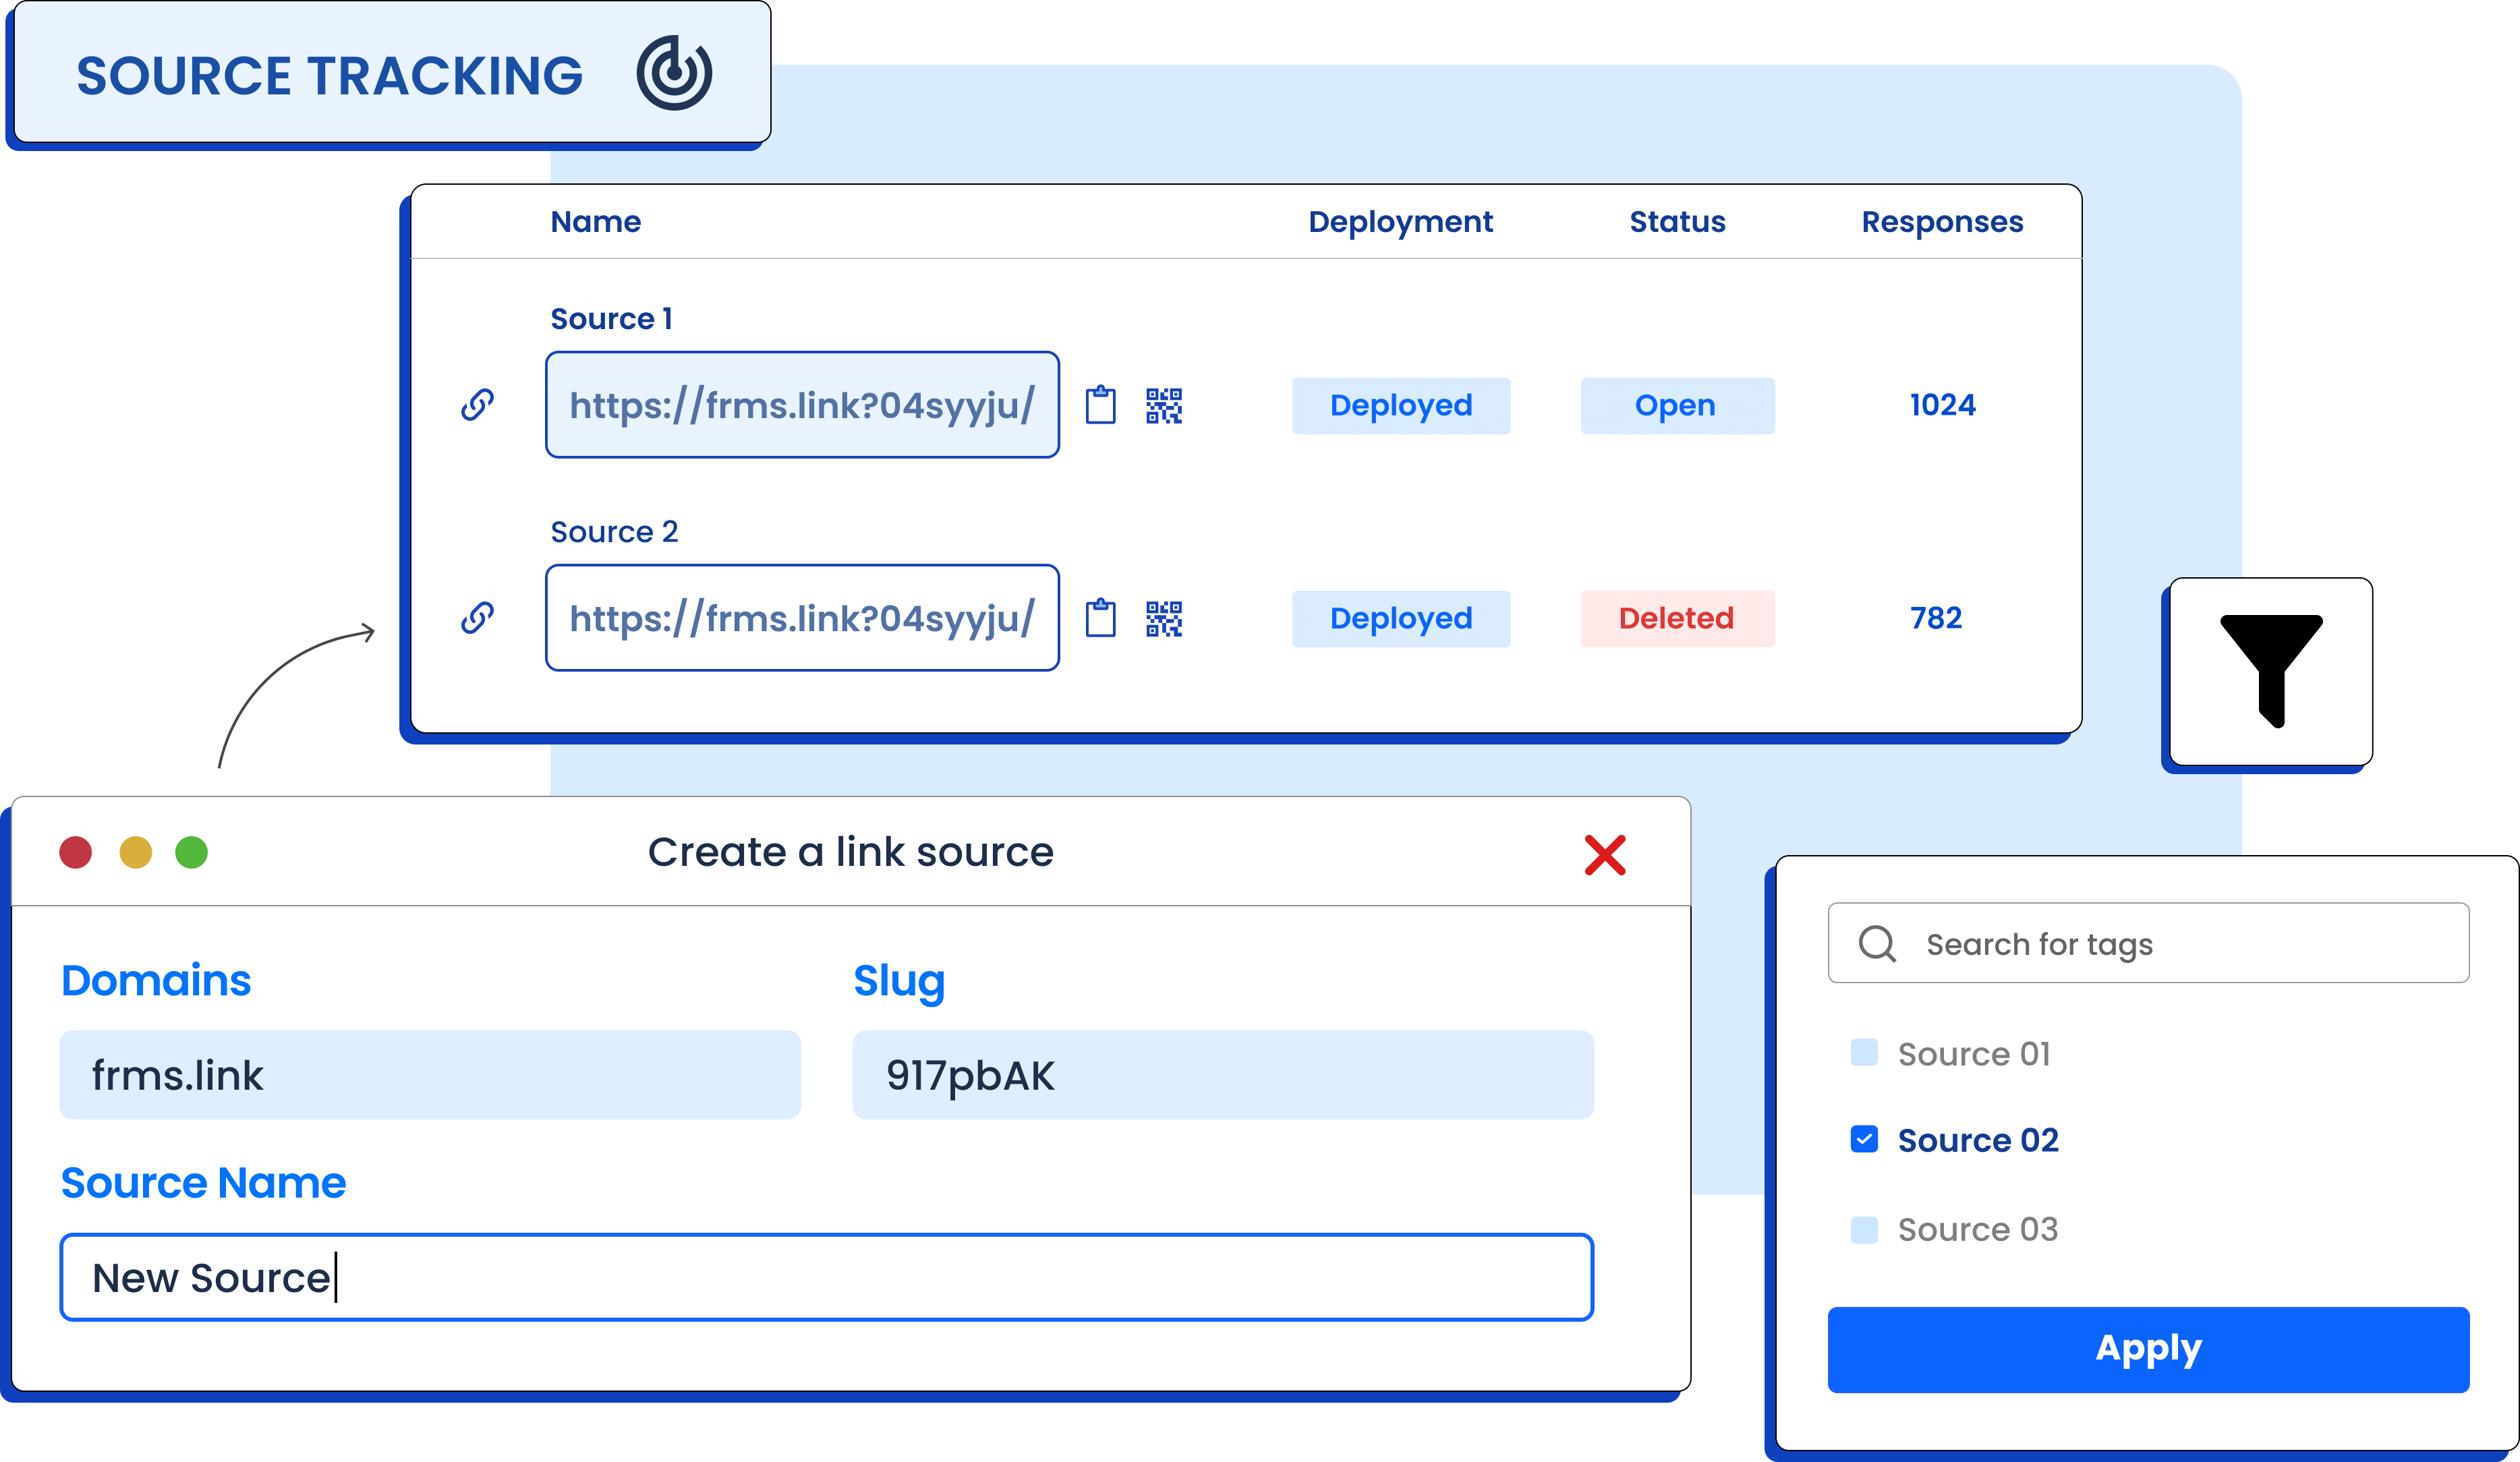Click the Source 2 row title
This screenshot has height=1462, width=2520.
(x=614, y=532)
